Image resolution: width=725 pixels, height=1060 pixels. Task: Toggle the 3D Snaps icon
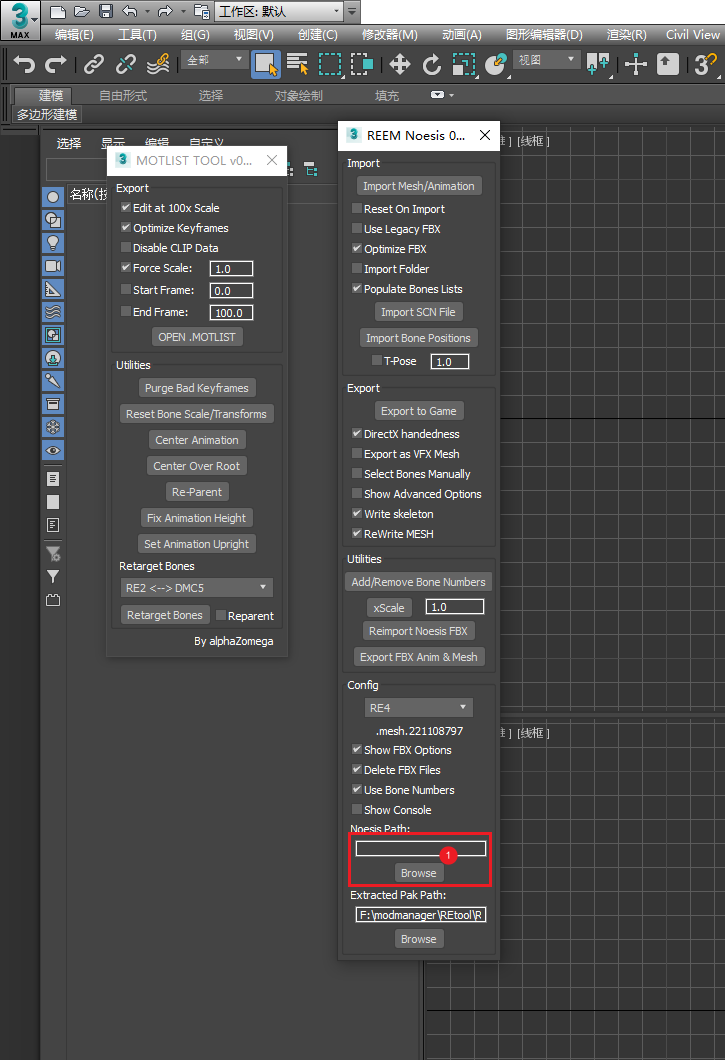[x=705, y=64]
